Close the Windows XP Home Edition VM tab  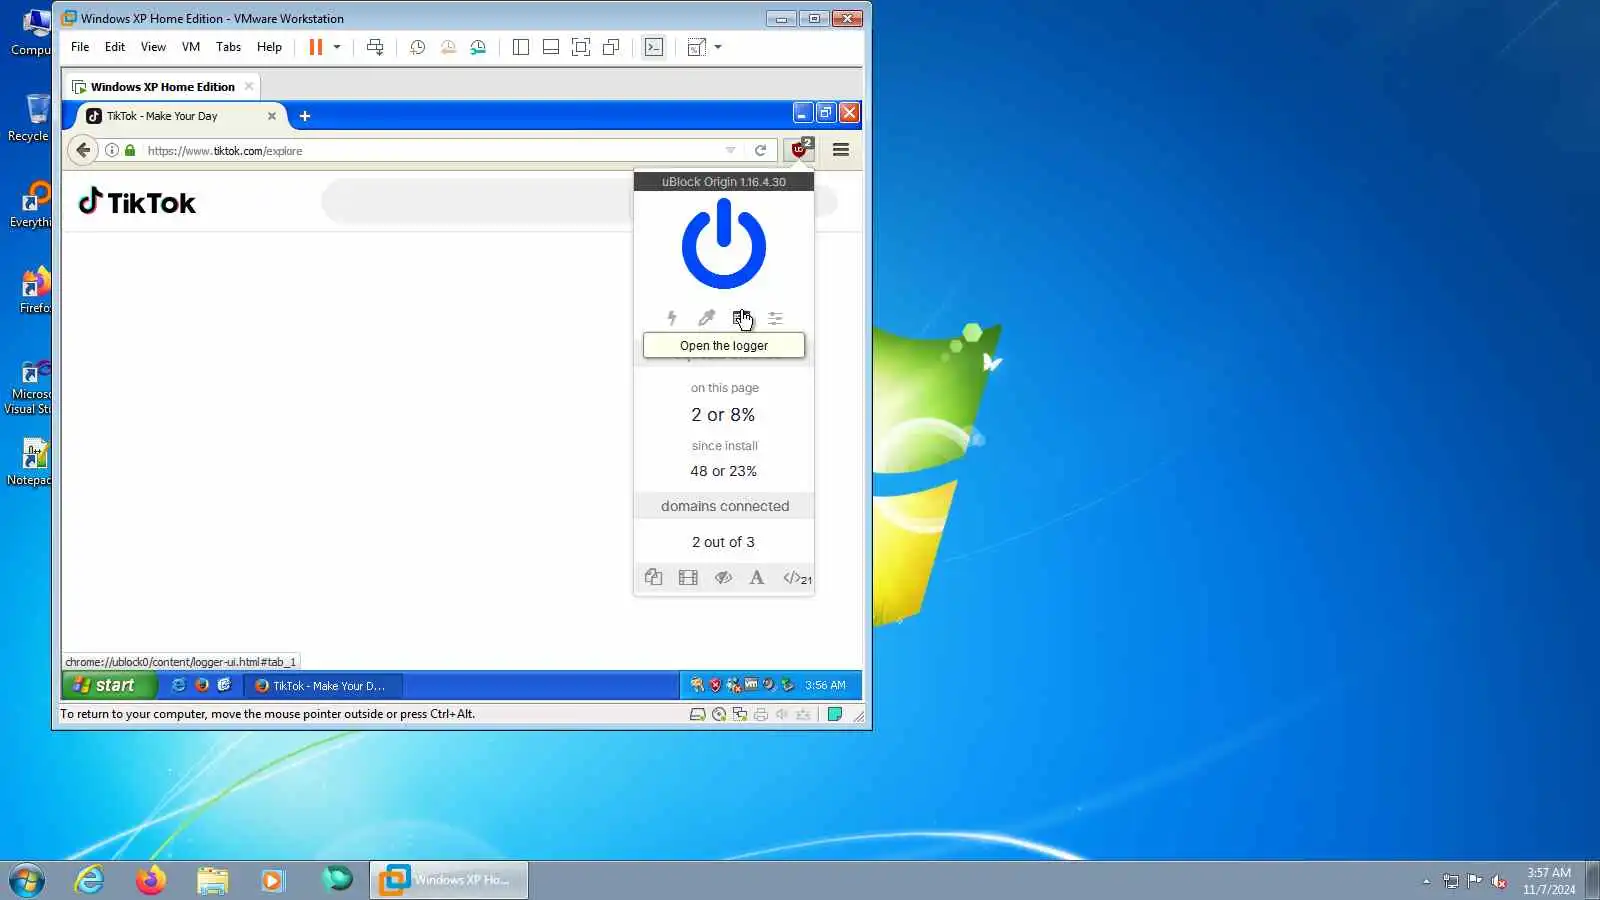249,87
